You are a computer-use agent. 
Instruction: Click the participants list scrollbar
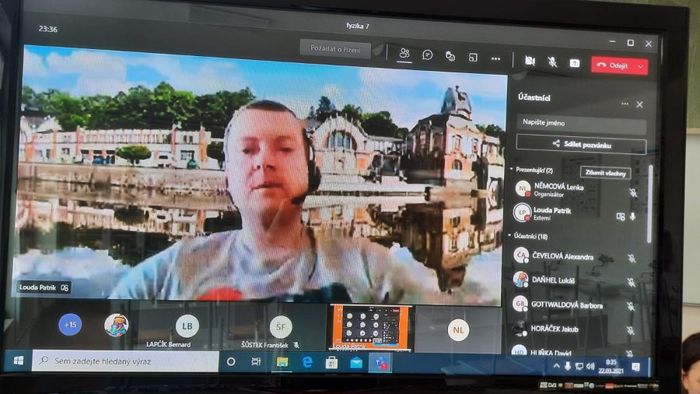click(x=650, y=204)
